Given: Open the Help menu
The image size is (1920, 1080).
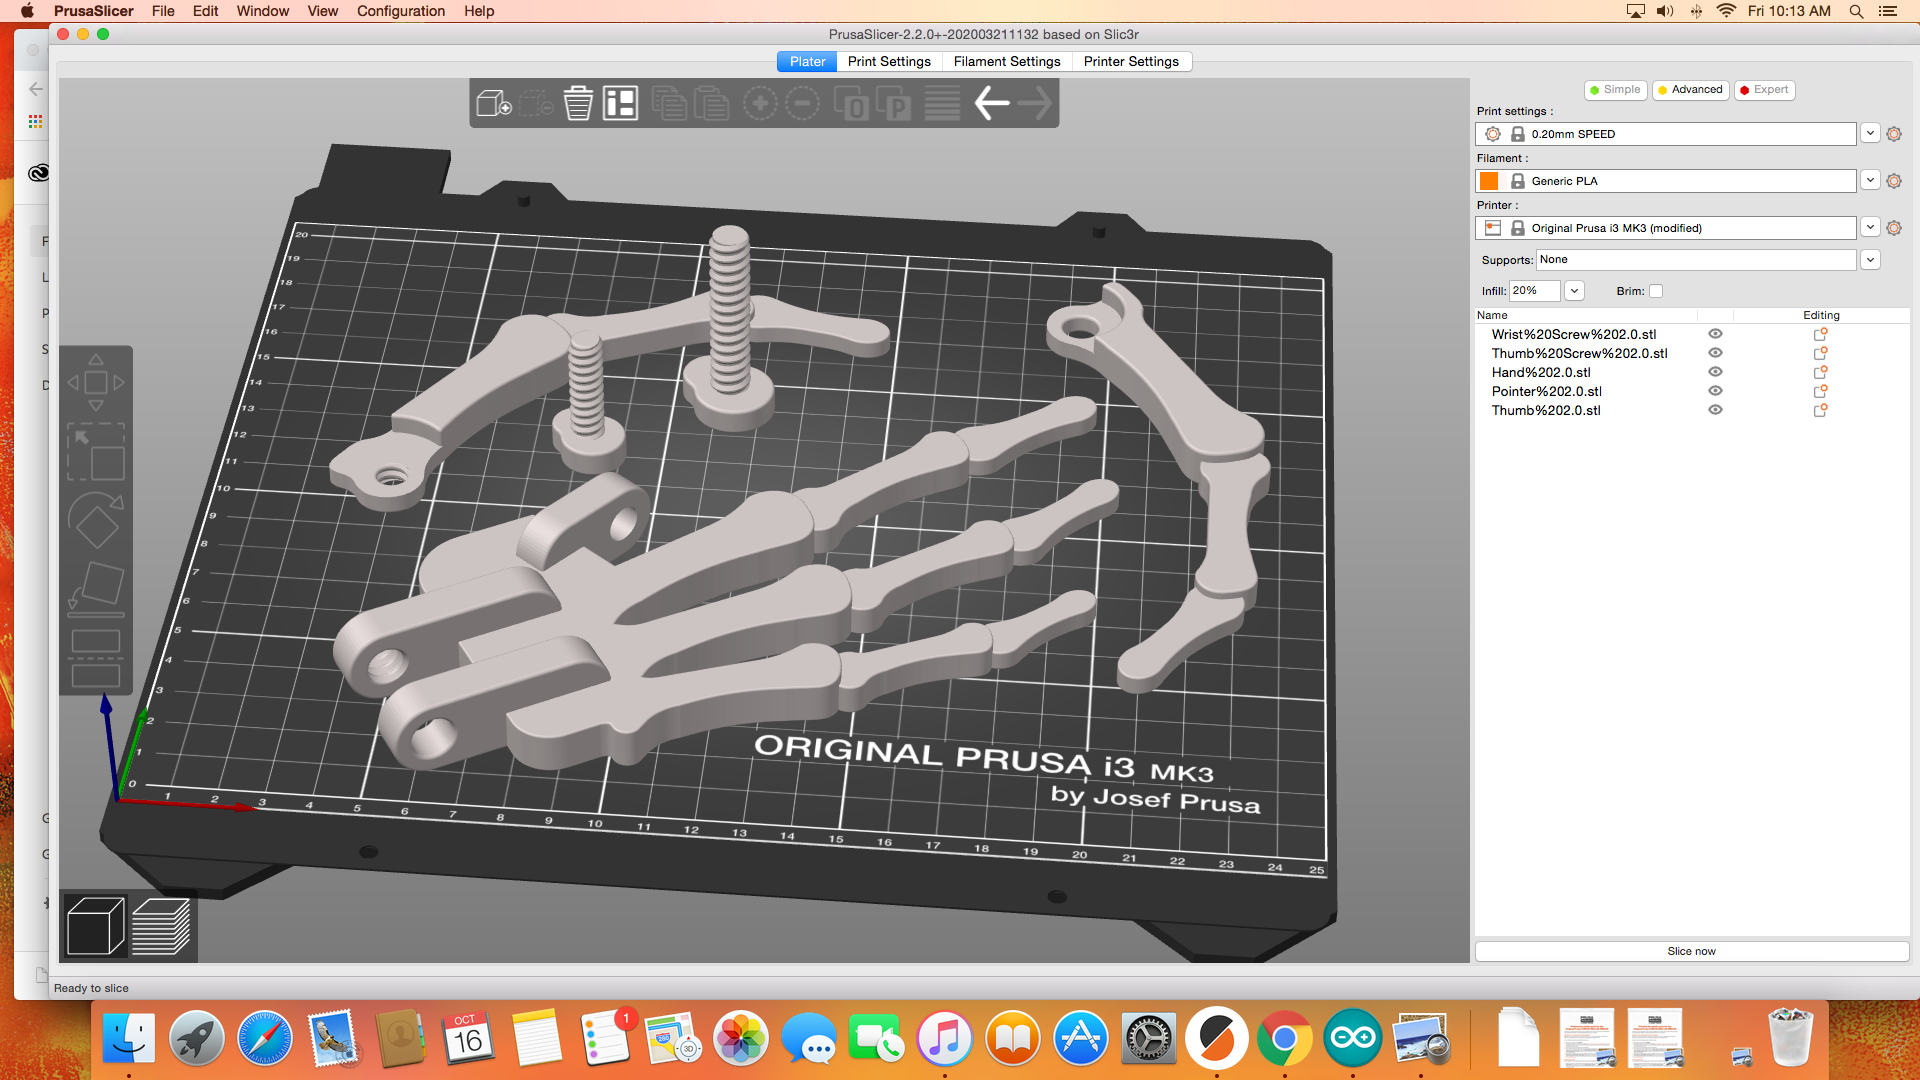Looking at the screenshot, I should [479, 11].
